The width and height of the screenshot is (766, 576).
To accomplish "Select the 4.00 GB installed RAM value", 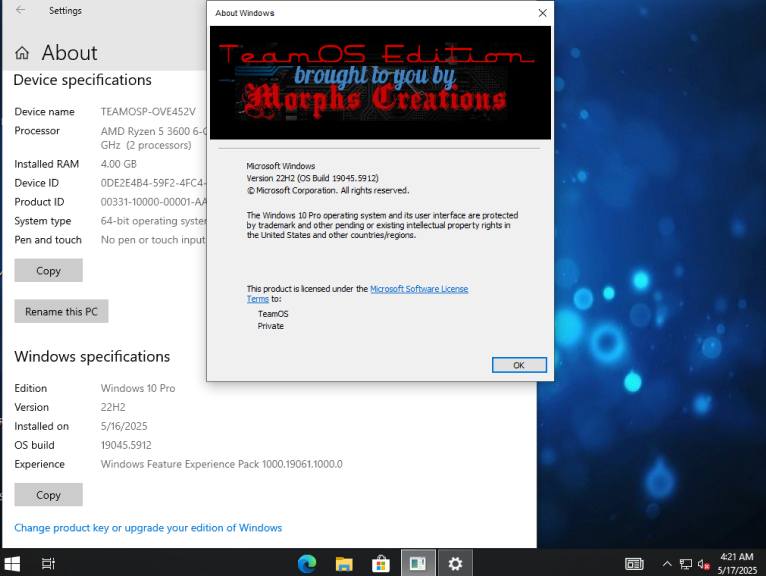I will (119, 164).
